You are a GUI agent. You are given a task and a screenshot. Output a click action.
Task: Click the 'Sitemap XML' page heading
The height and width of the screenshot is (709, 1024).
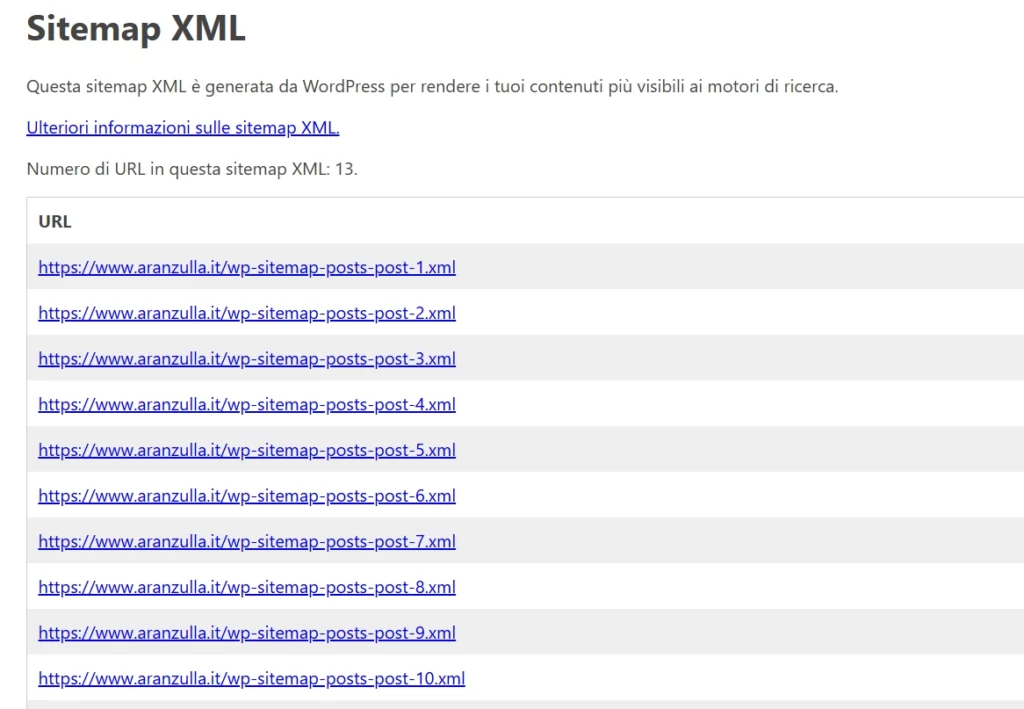click(136, 28)
